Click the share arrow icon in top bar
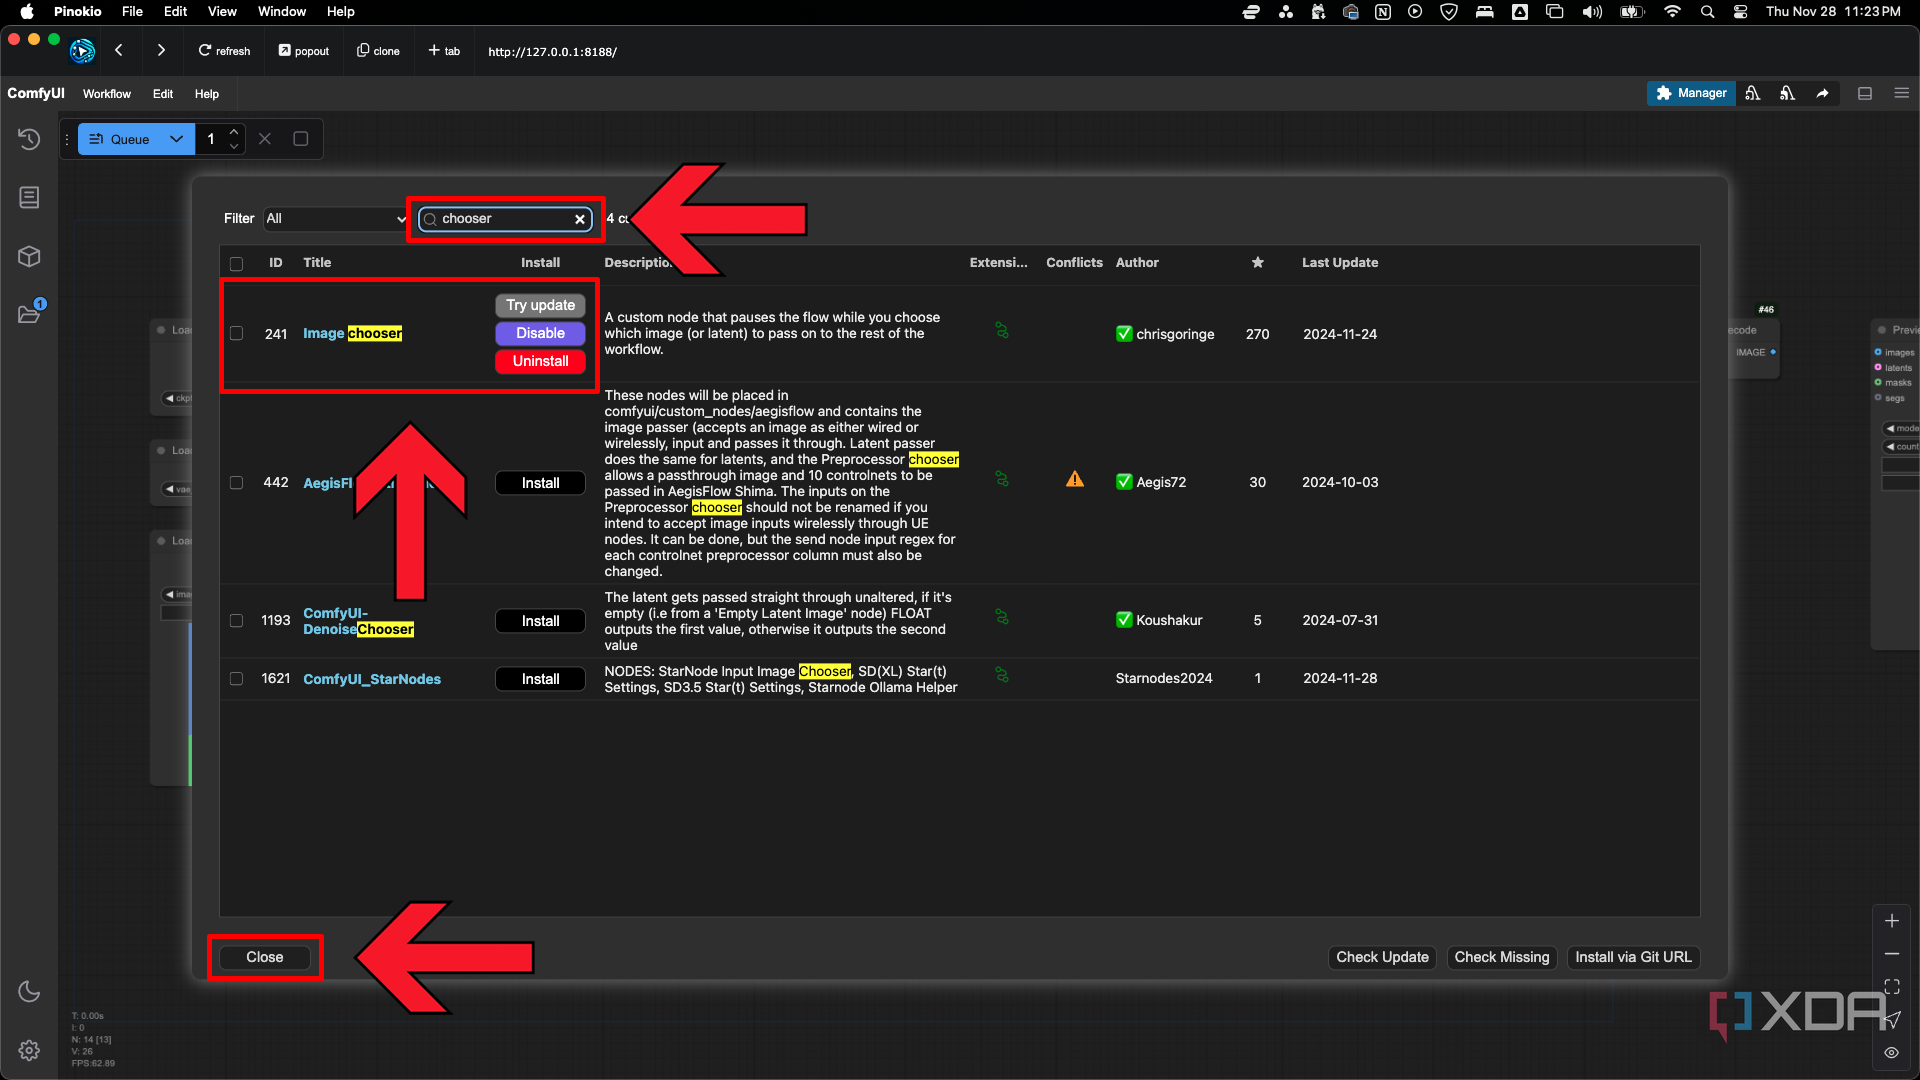The image size is (1920, 1080). (x=1822, y=93)
